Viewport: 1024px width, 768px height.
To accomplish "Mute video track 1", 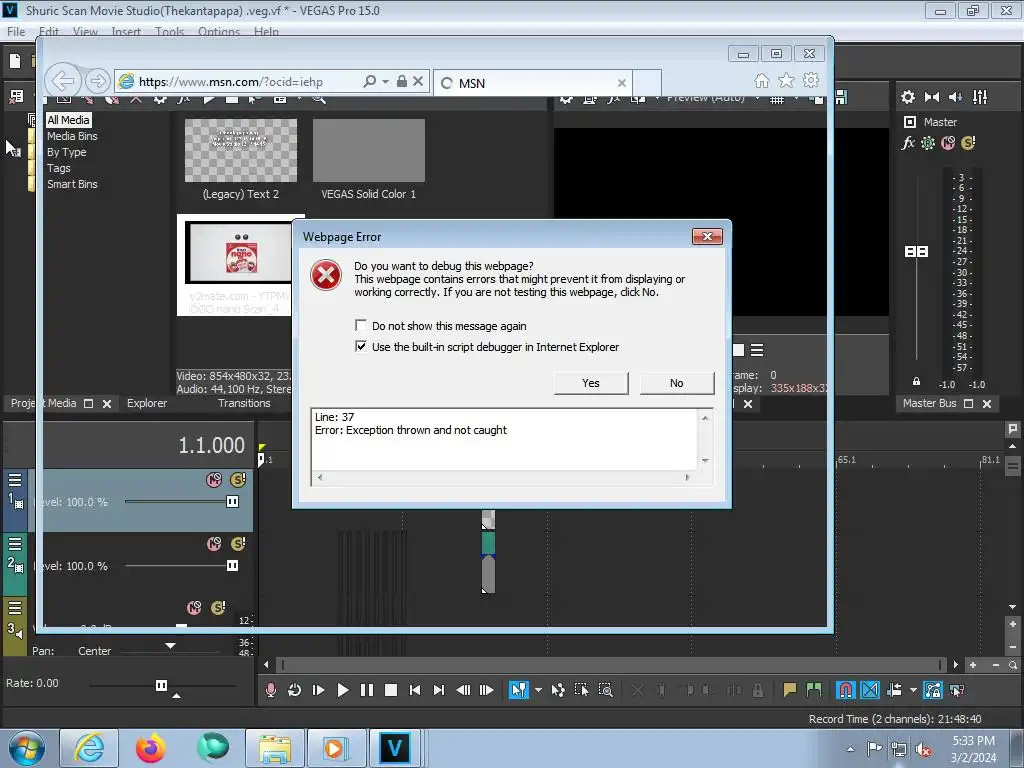I will (214, 480).
